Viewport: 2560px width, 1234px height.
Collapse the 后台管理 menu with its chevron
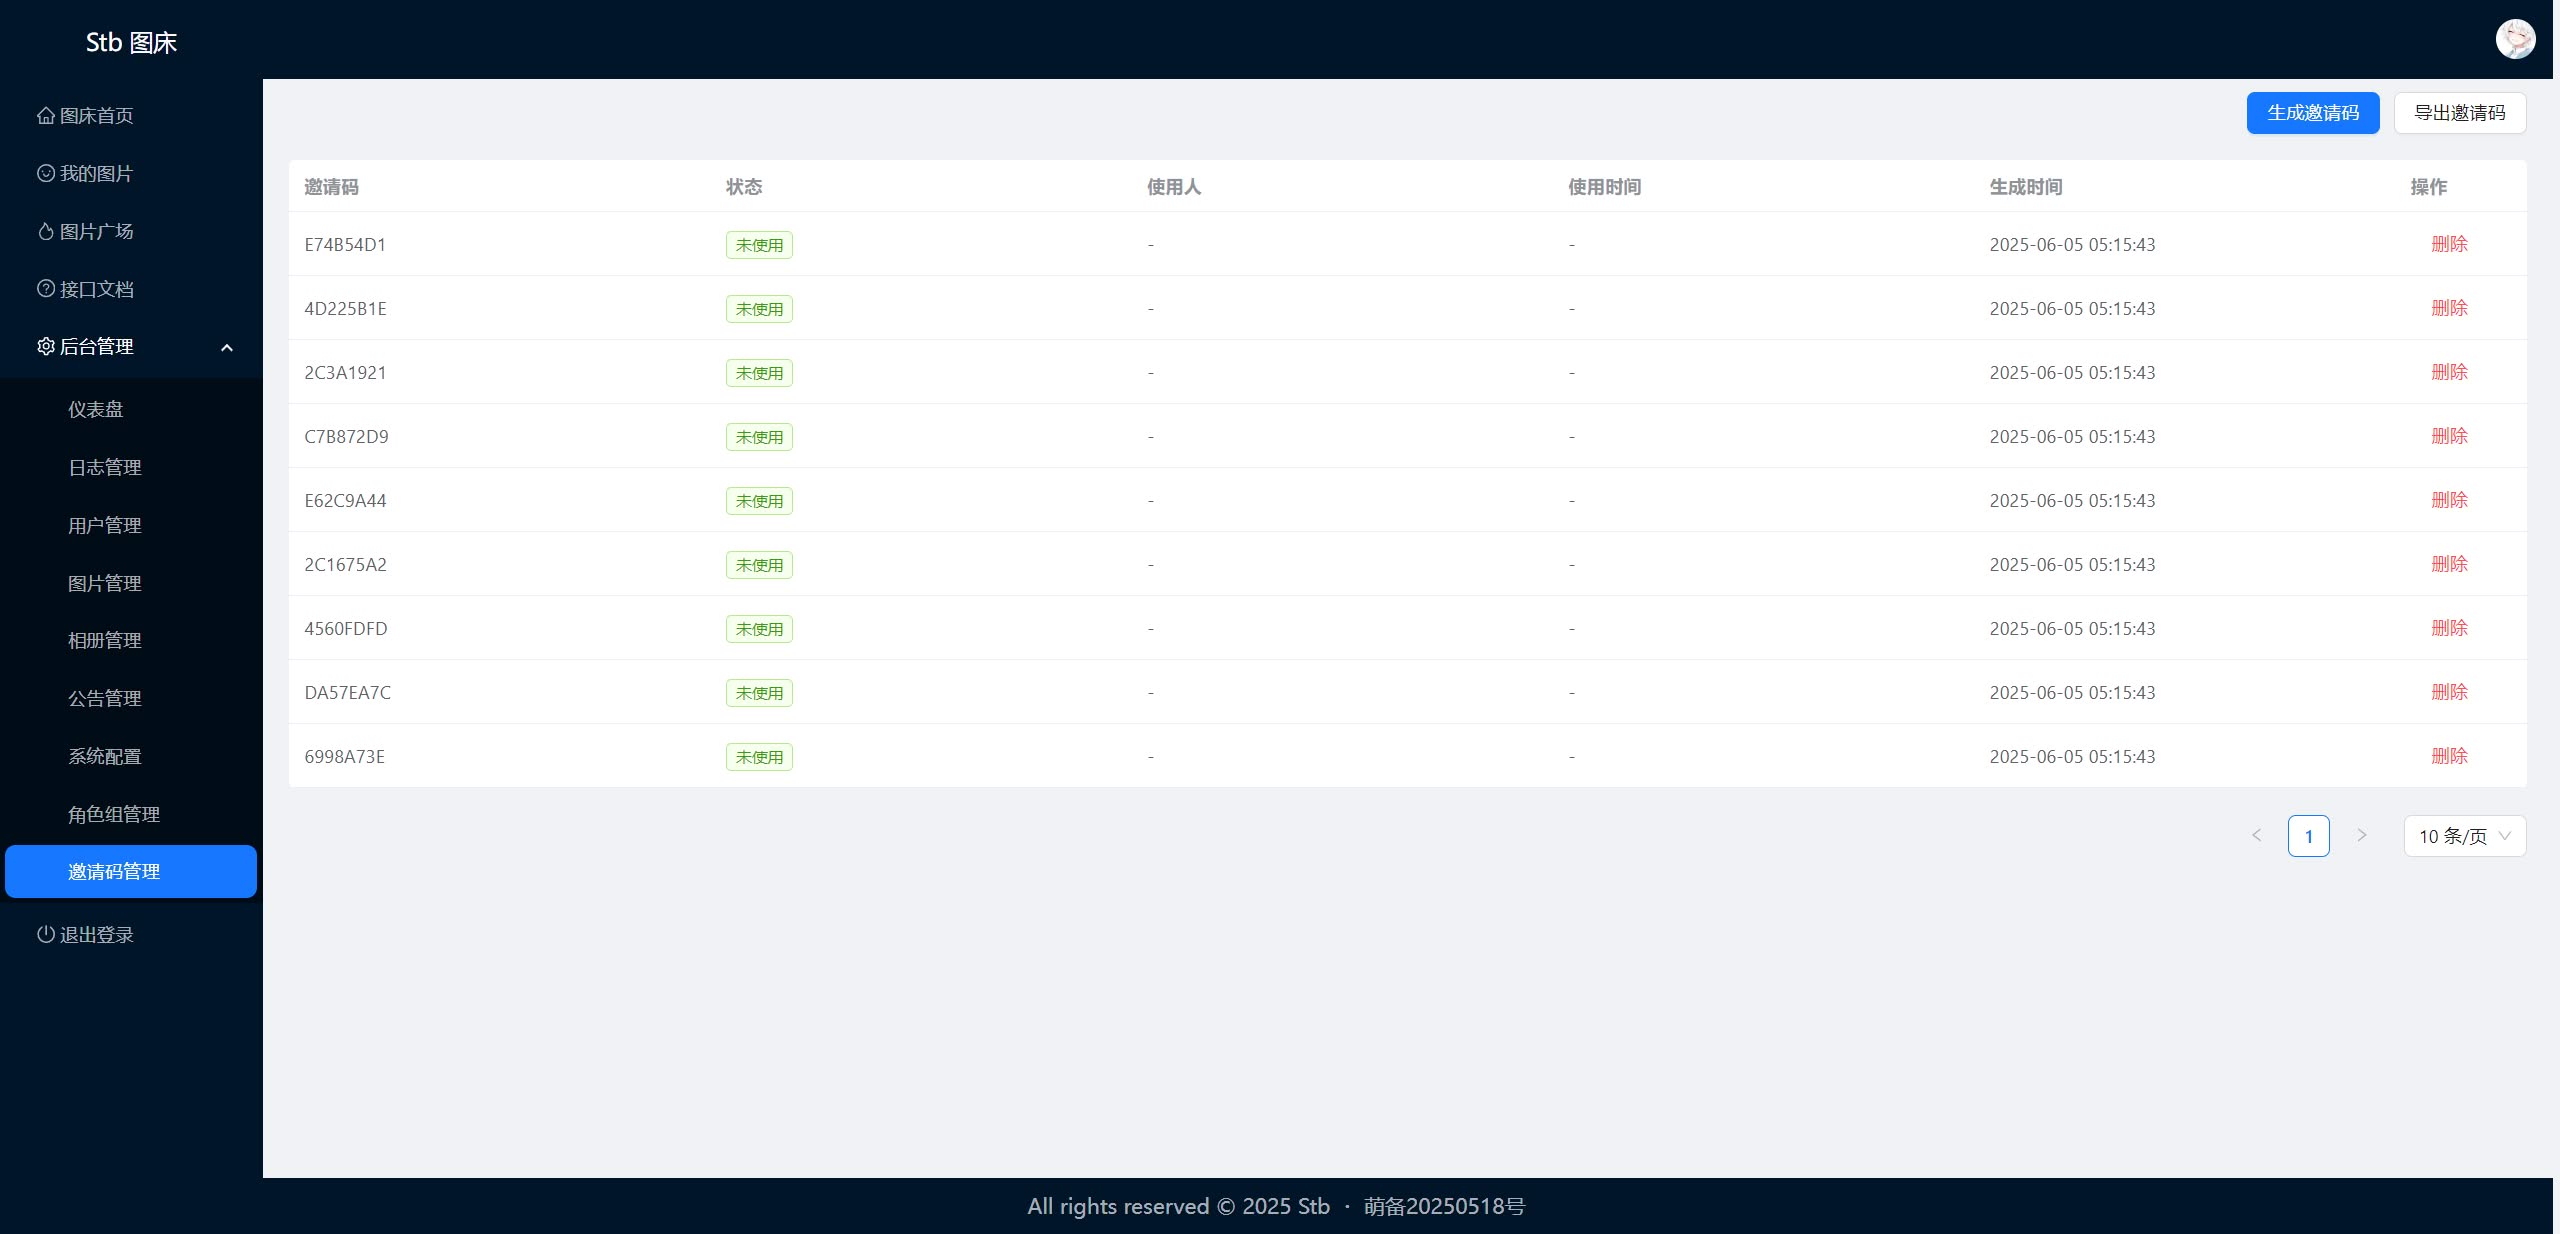point(227,347)
